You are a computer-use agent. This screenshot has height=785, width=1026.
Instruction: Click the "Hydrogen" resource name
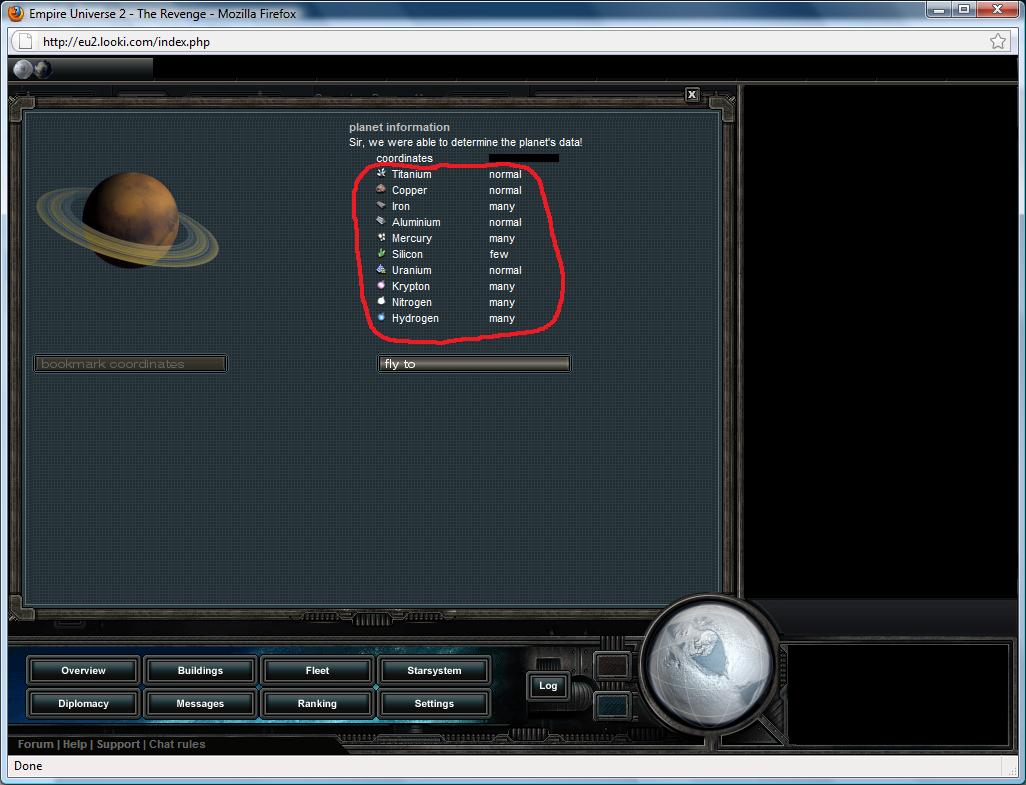pyautogui.click(x=416, y=319)
